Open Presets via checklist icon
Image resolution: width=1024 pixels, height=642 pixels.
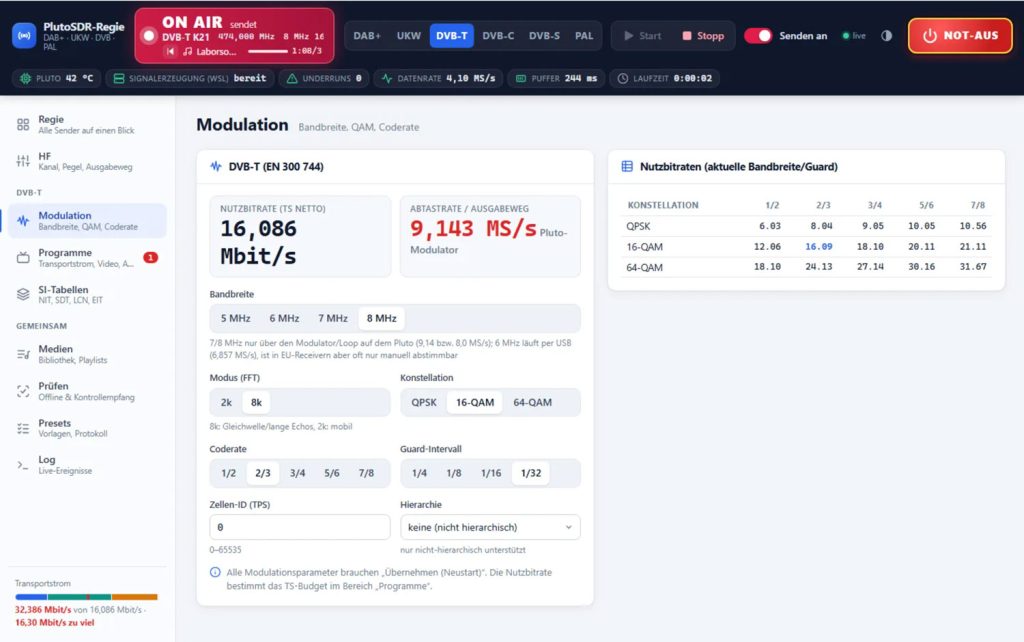click(x=23, y=428)
